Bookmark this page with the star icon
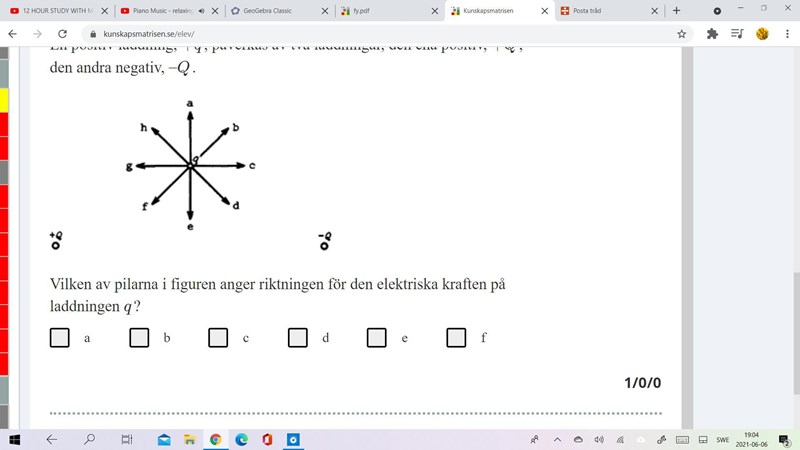The height and width of the screenshot is (450, 800). [x=682, y=33]
